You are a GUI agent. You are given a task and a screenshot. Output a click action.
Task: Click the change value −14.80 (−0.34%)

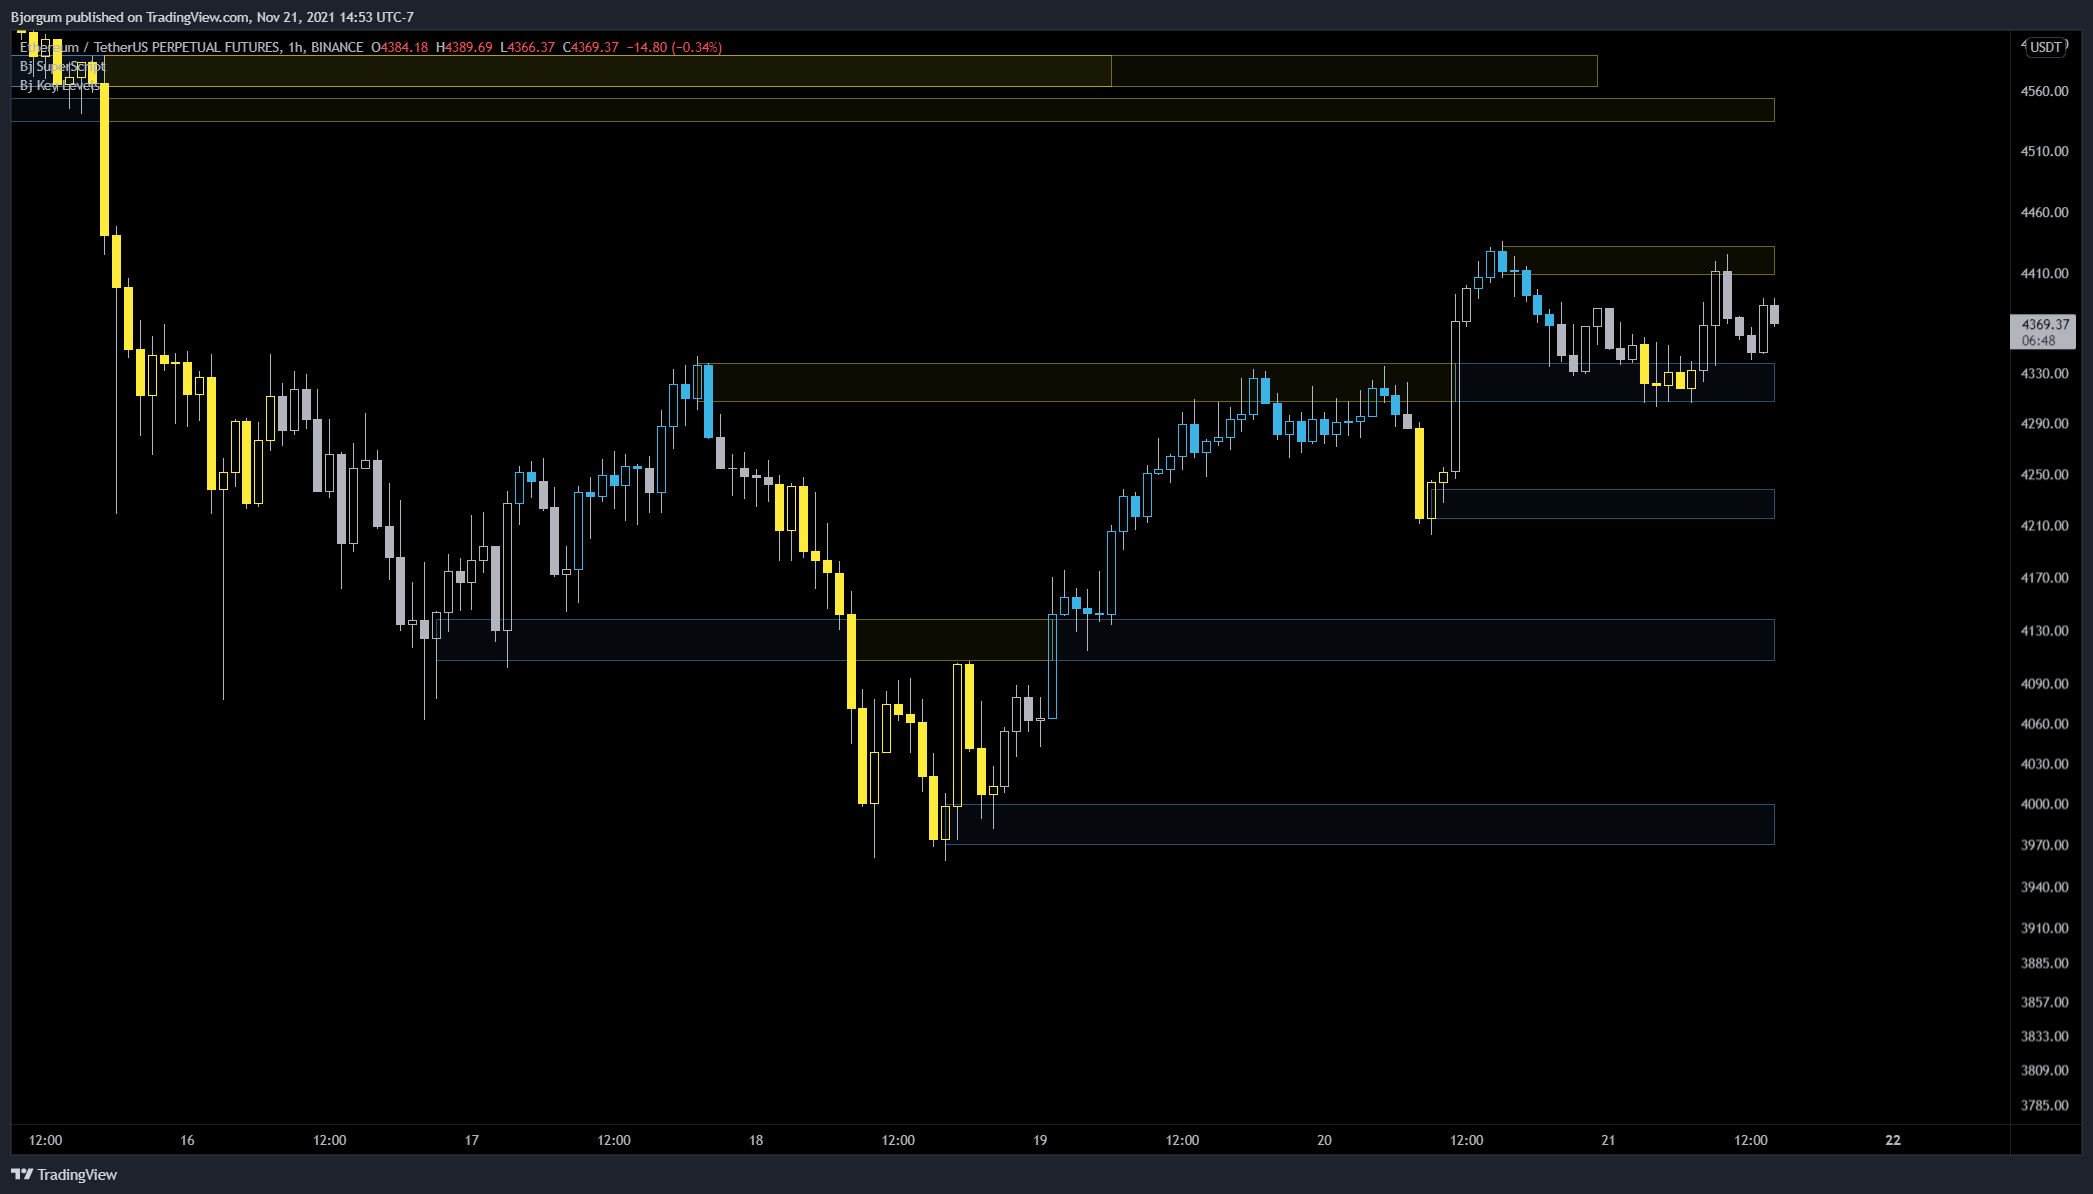(674, 47)
